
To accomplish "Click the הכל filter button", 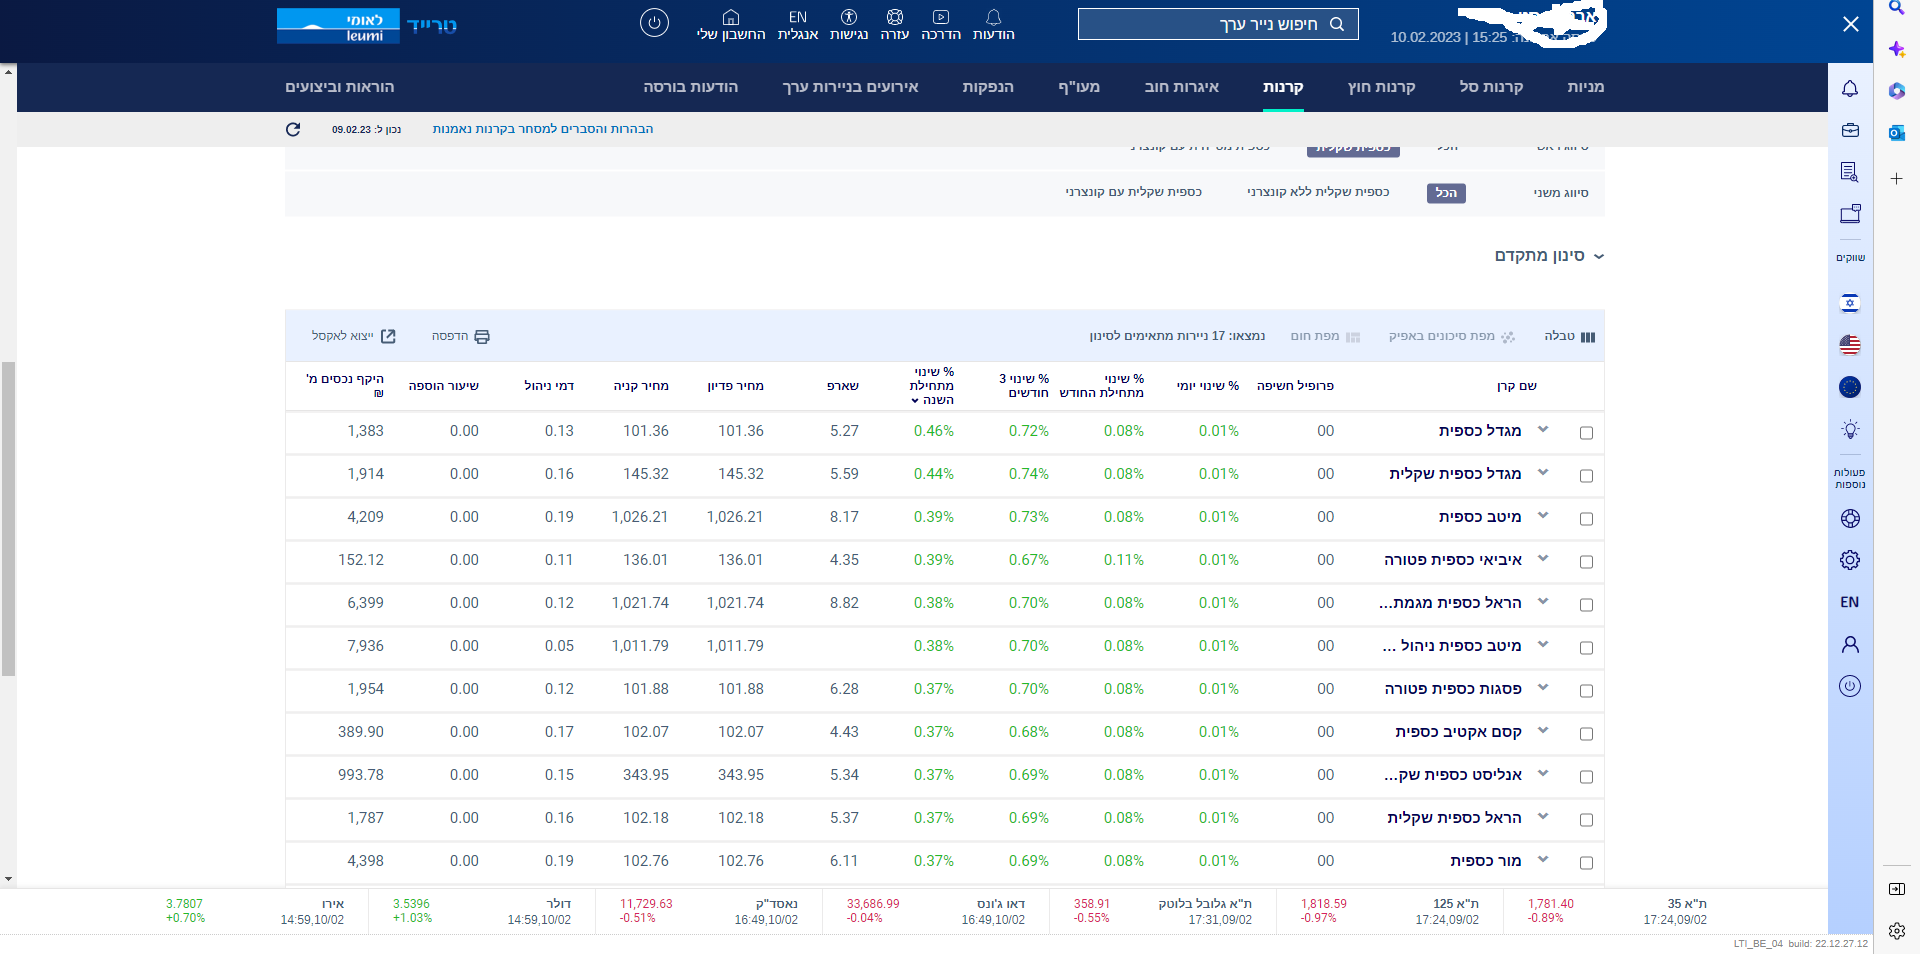I will click(1445, 193).
